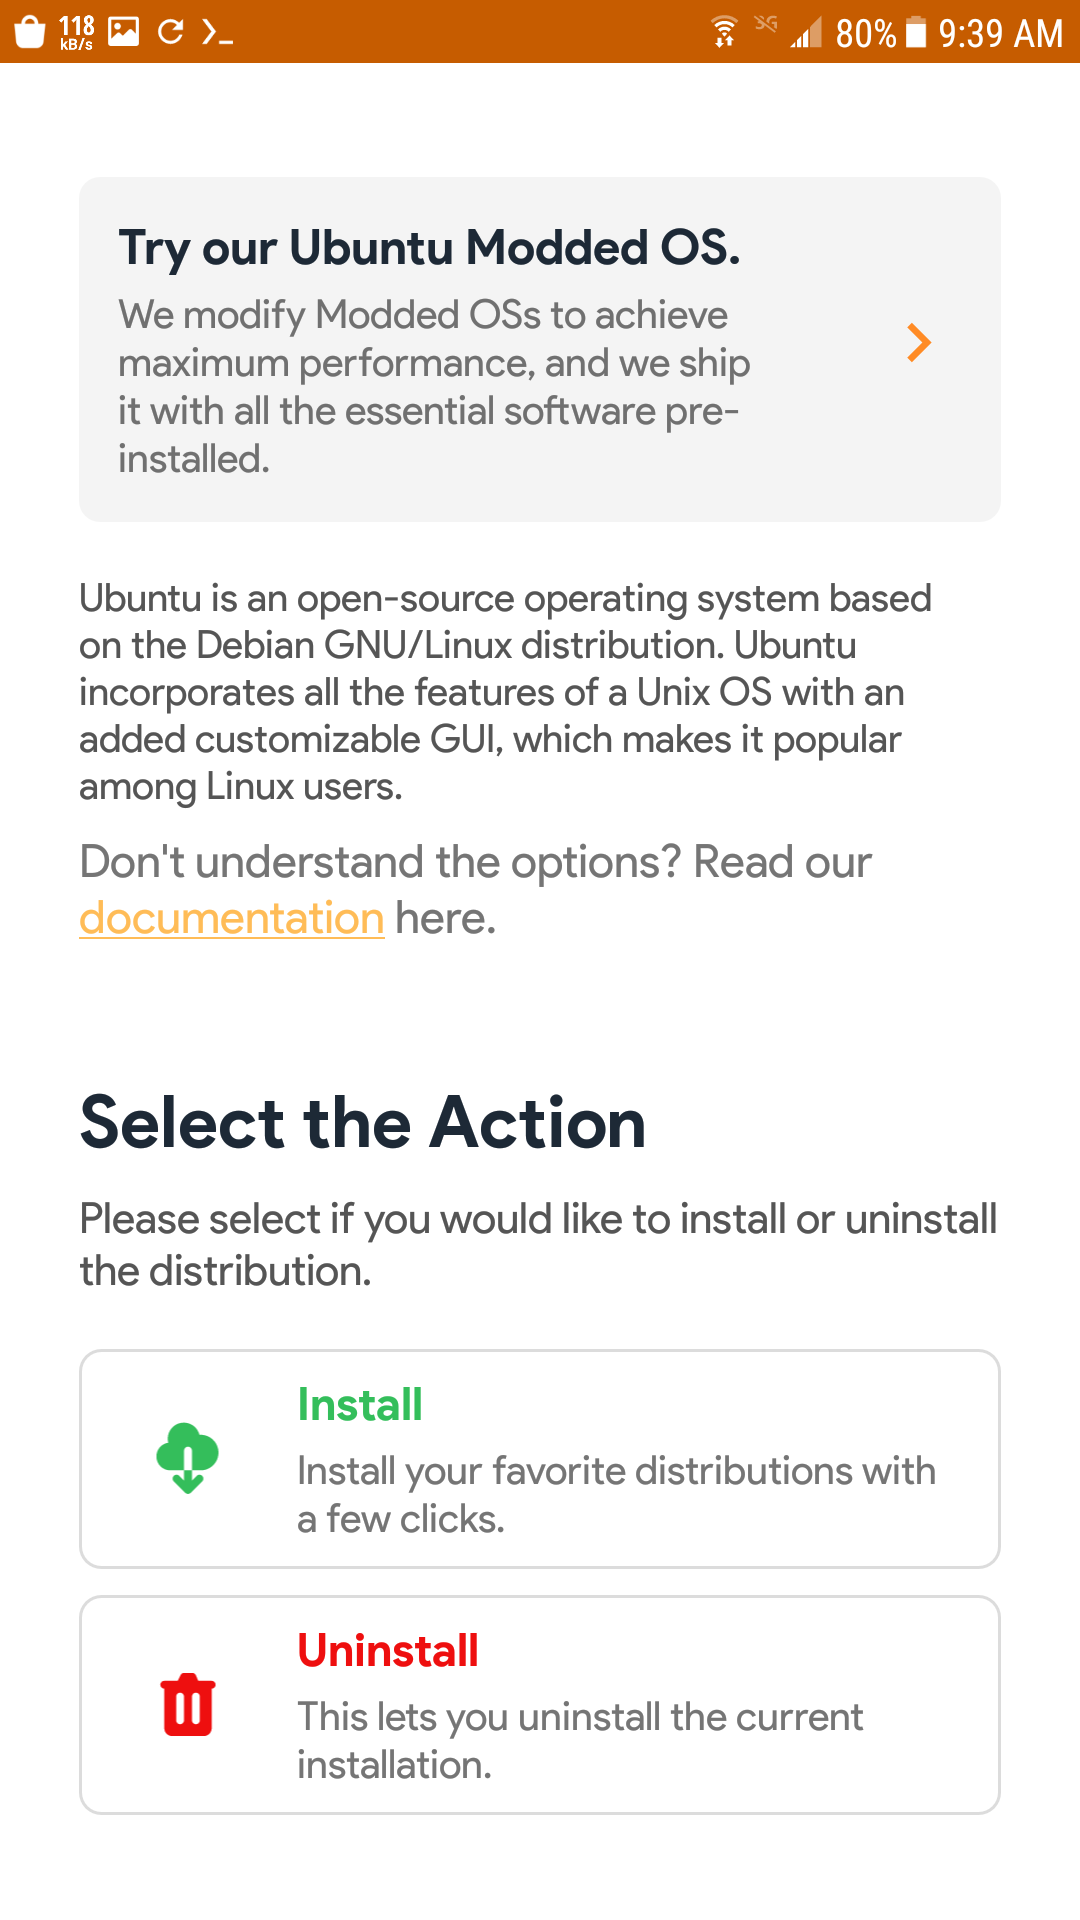The image size is (1080, 1920).
Task: Tap the 9:39 AM clock
Action: (1000, 34)
